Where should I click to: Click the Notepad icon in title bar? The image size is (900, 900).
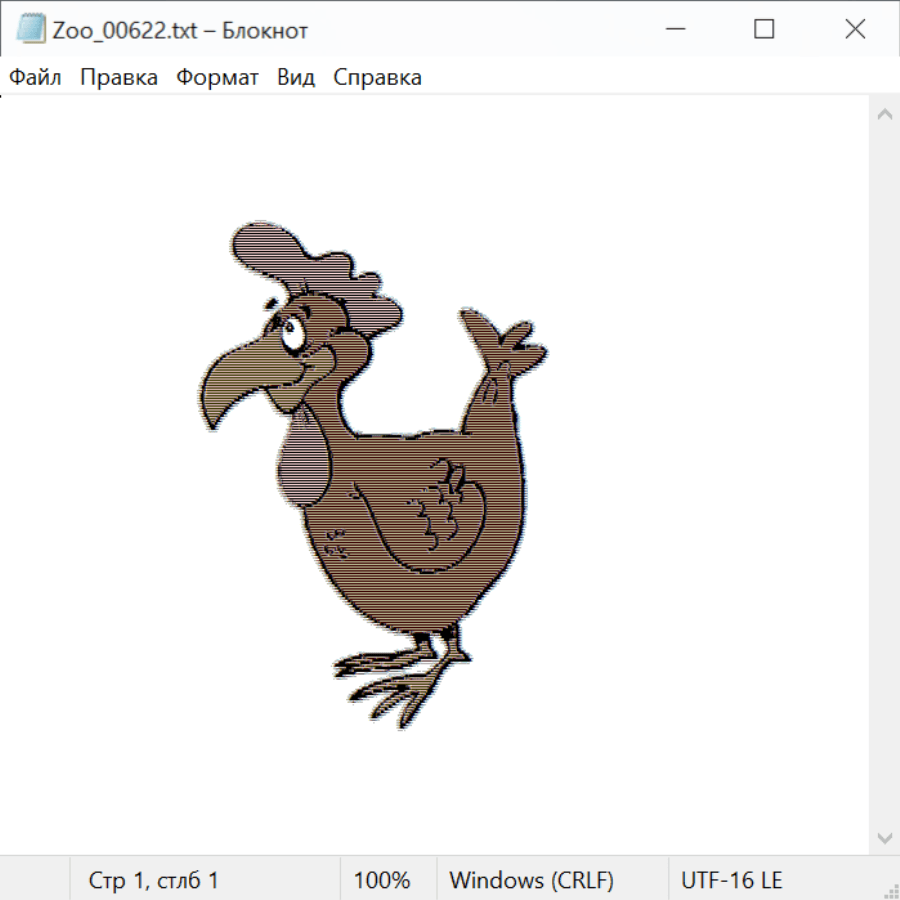tap(31, 30)
